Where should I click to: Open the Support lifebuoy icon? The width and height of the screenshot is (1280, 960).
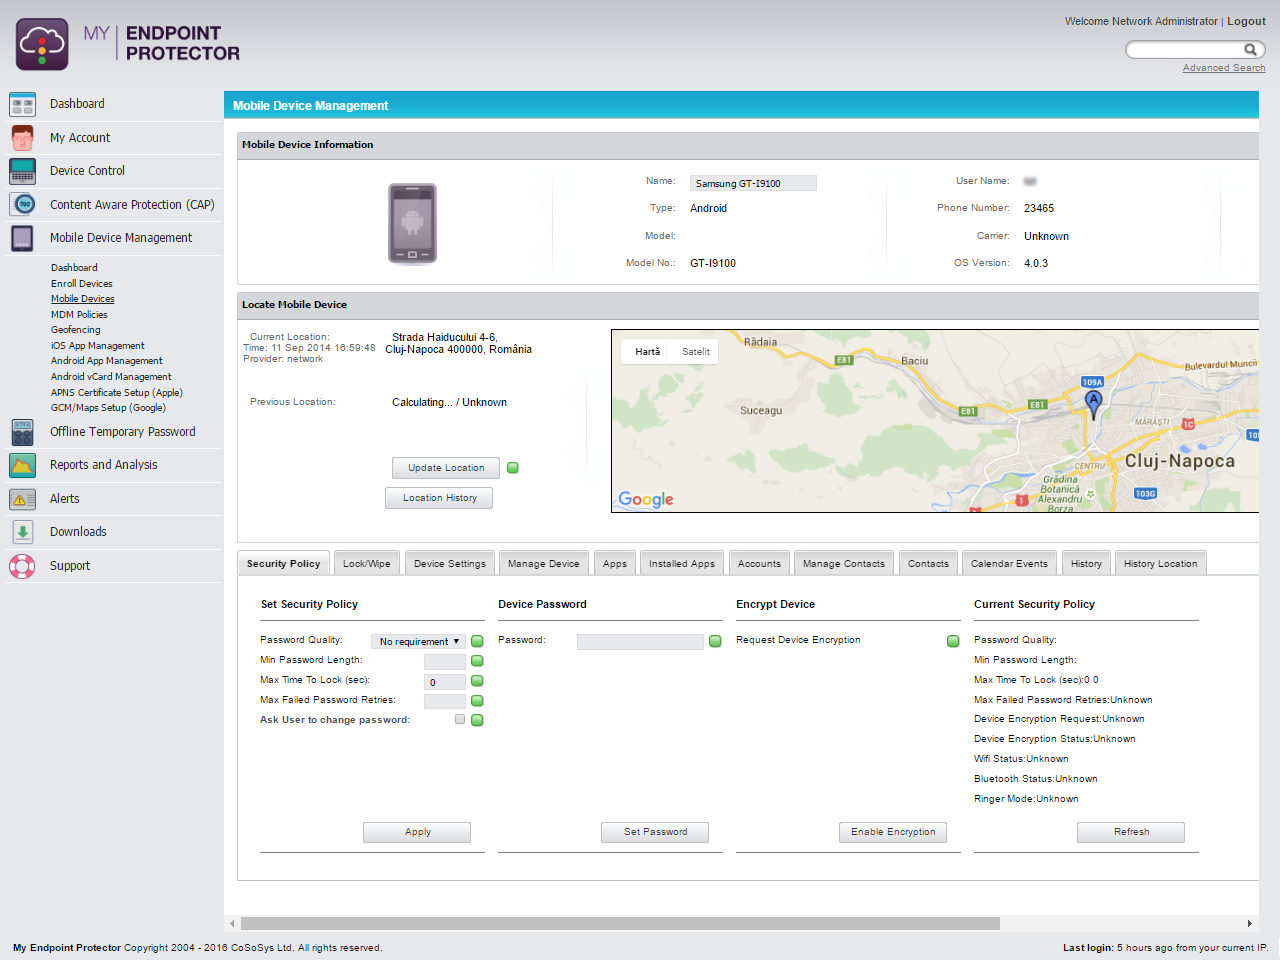pyautogui.click(x=22, y=566)
